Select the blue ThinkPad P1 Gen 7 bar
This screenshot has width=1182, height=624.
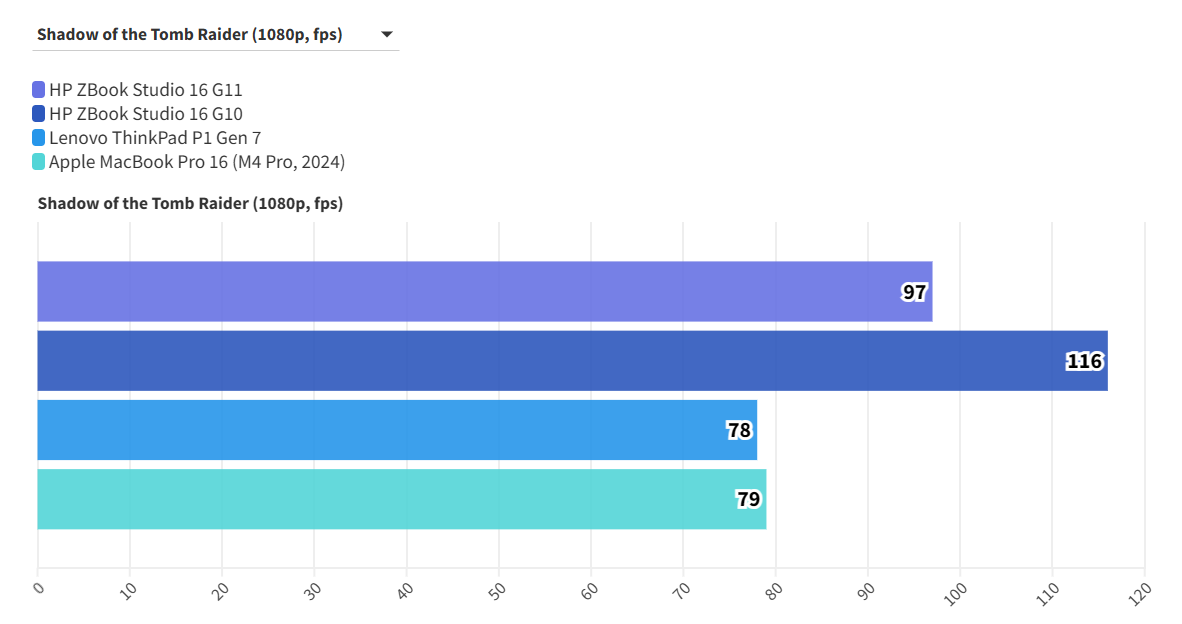(380, 430)
